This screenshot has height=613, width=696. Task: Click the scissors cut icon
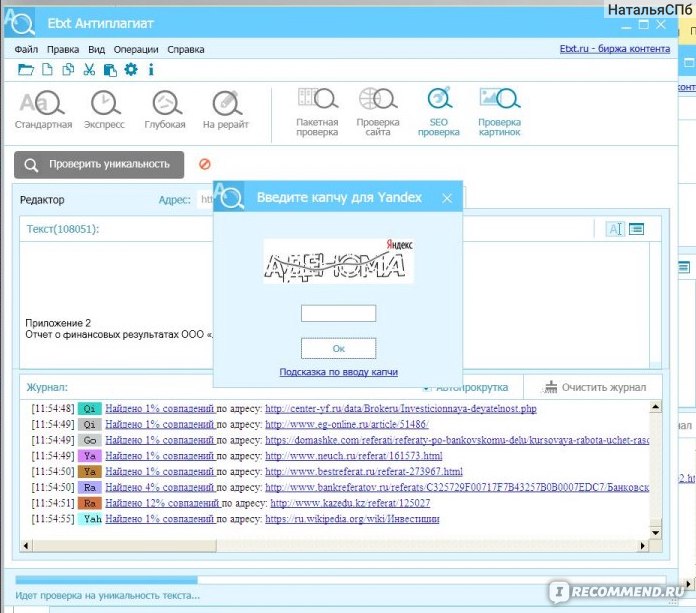pos(89,70)
